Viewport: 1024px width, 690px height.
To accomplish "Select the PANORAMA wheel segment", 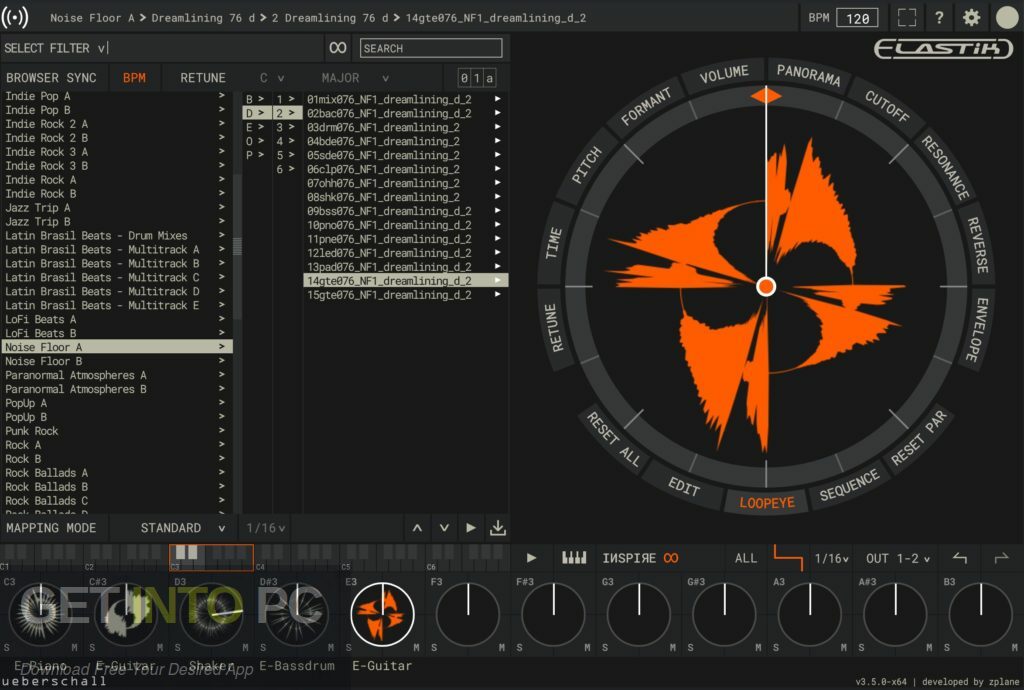I will [808, 75].
